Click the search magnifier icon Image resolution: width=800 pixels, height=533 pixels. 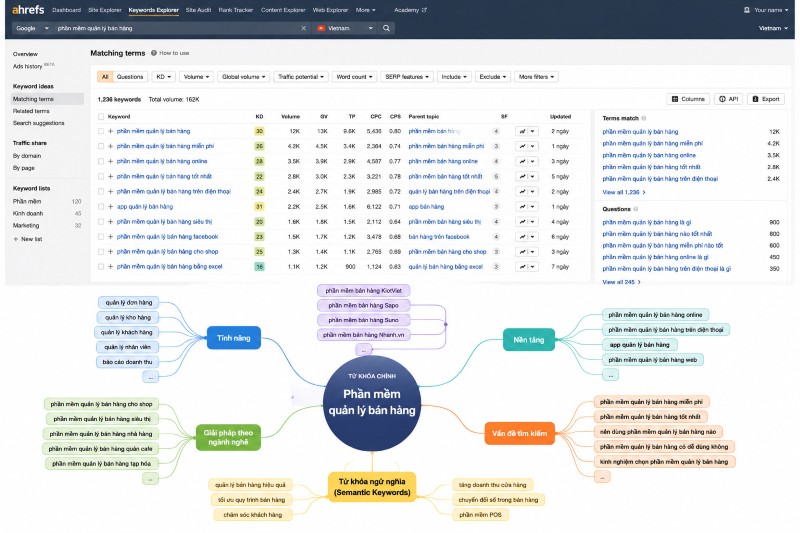coord(386,28)
